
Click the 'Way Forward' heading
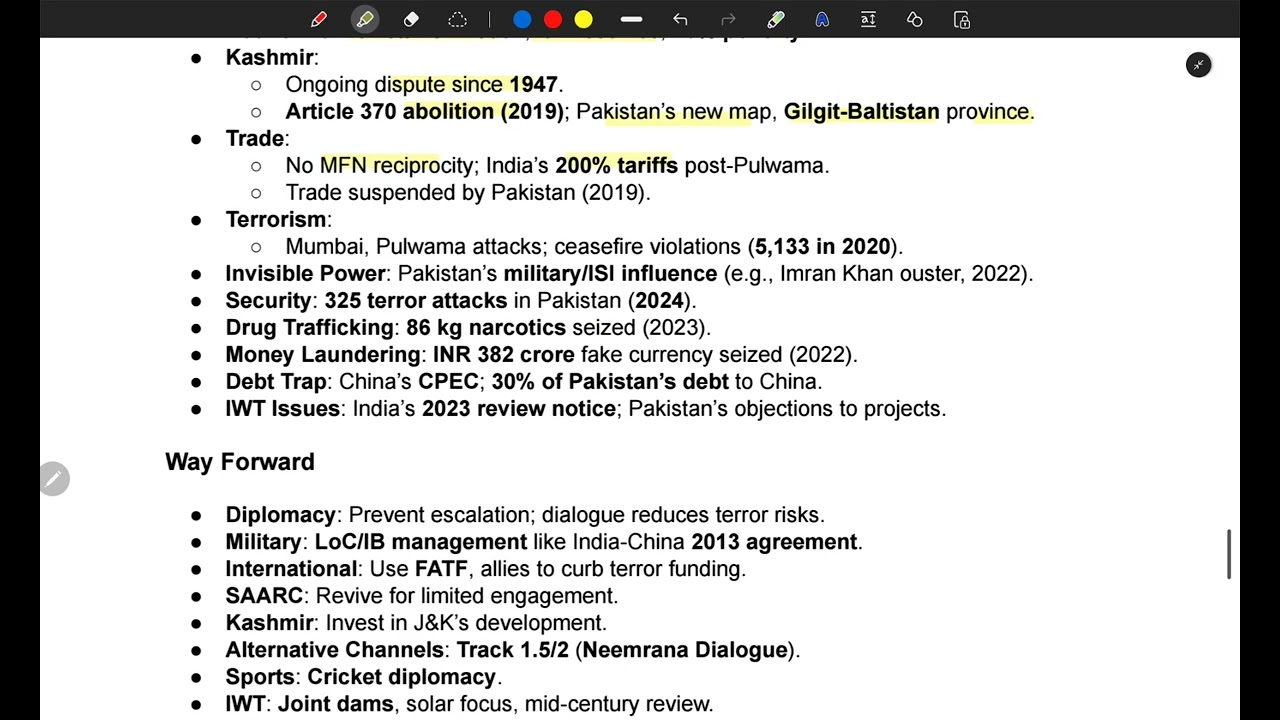[x=240, y=462]
